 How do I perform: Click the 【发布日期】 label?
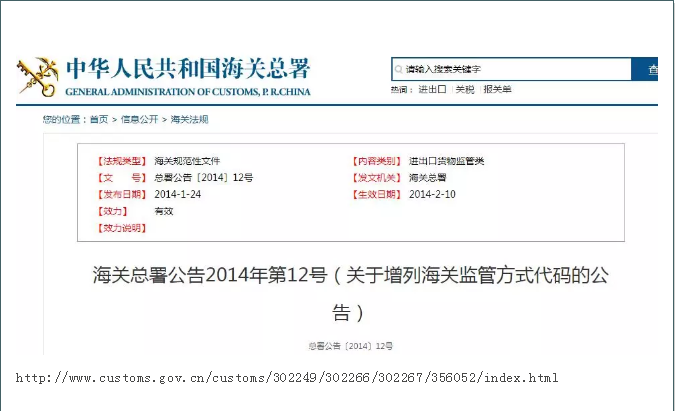pyautogui.click(x=122, y=194)
